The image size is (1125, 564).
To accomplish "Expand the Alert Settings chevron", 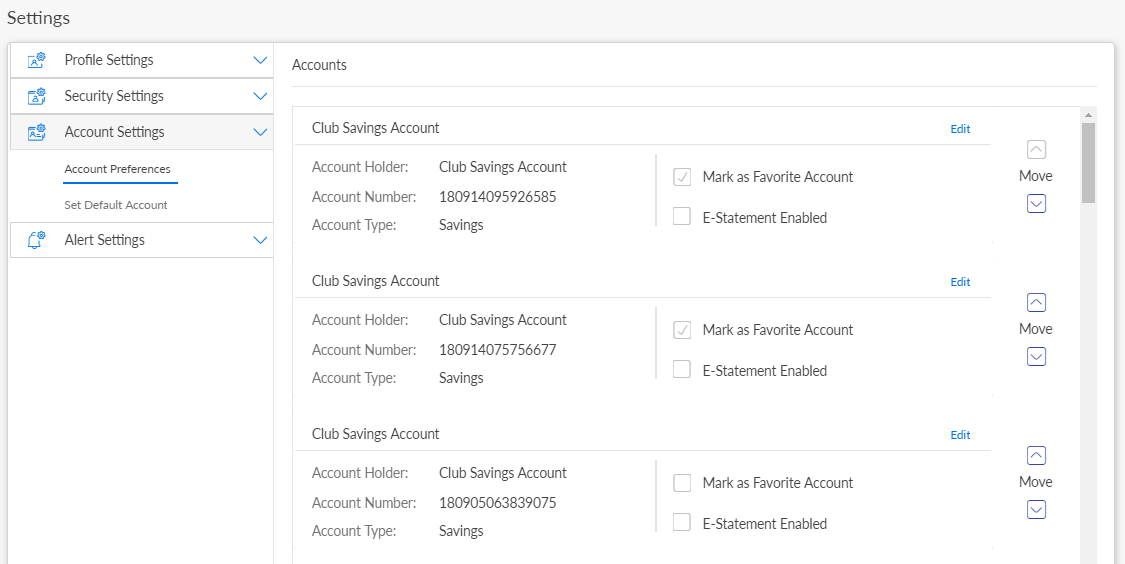I will pos(260,240).
